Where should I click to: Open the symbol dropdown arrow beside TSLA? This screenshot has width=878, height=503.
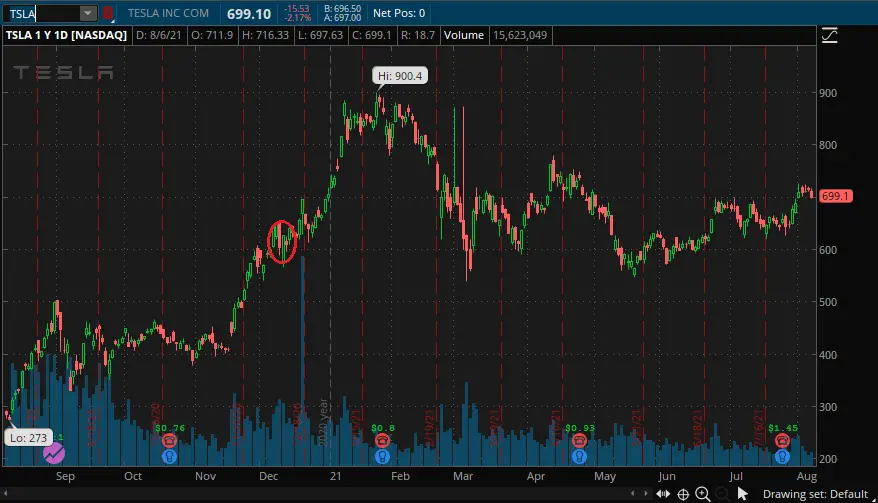point(87,13)
